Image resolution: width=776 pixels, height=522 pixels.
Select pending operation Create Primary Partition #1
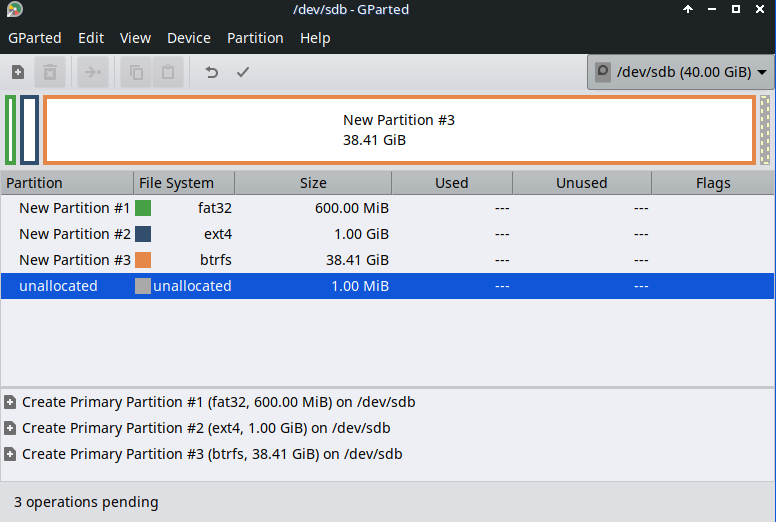tap(219, 402)
